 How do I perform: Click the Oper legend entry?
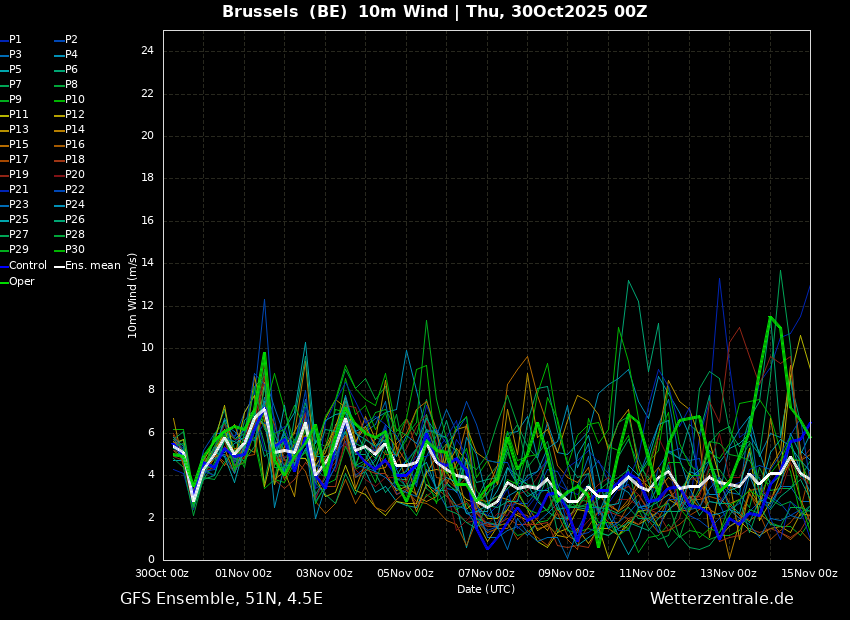tap(18, 281)
